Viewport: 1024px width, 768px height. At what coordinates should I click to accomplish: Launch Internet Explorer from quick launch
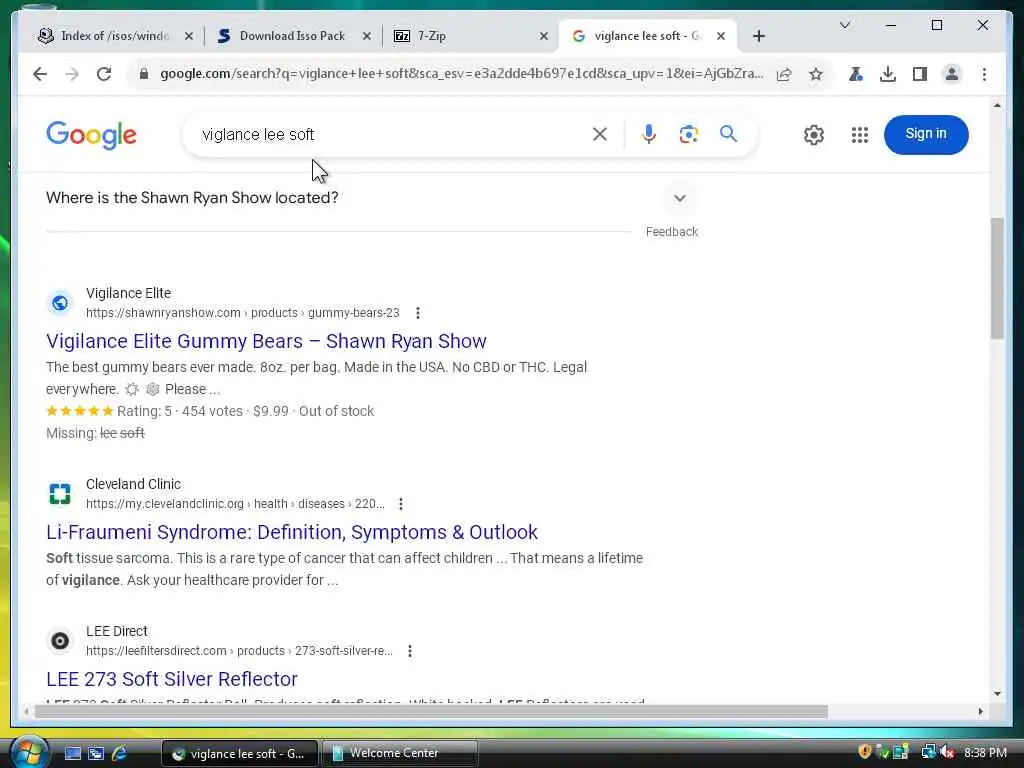[120, 754]
